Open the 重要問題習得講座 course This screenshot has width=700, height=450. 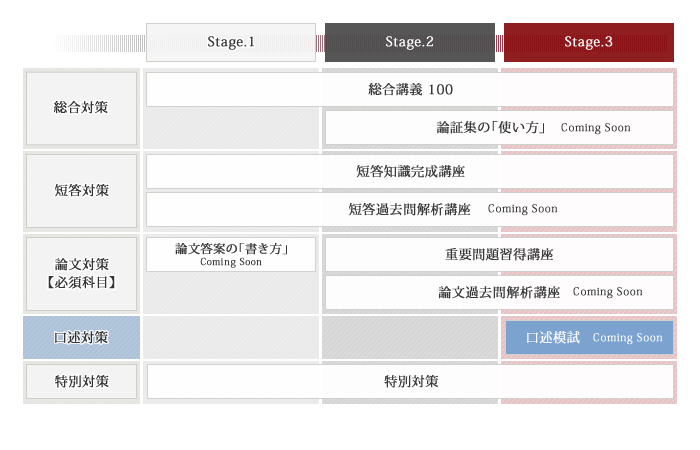(499, 254)
